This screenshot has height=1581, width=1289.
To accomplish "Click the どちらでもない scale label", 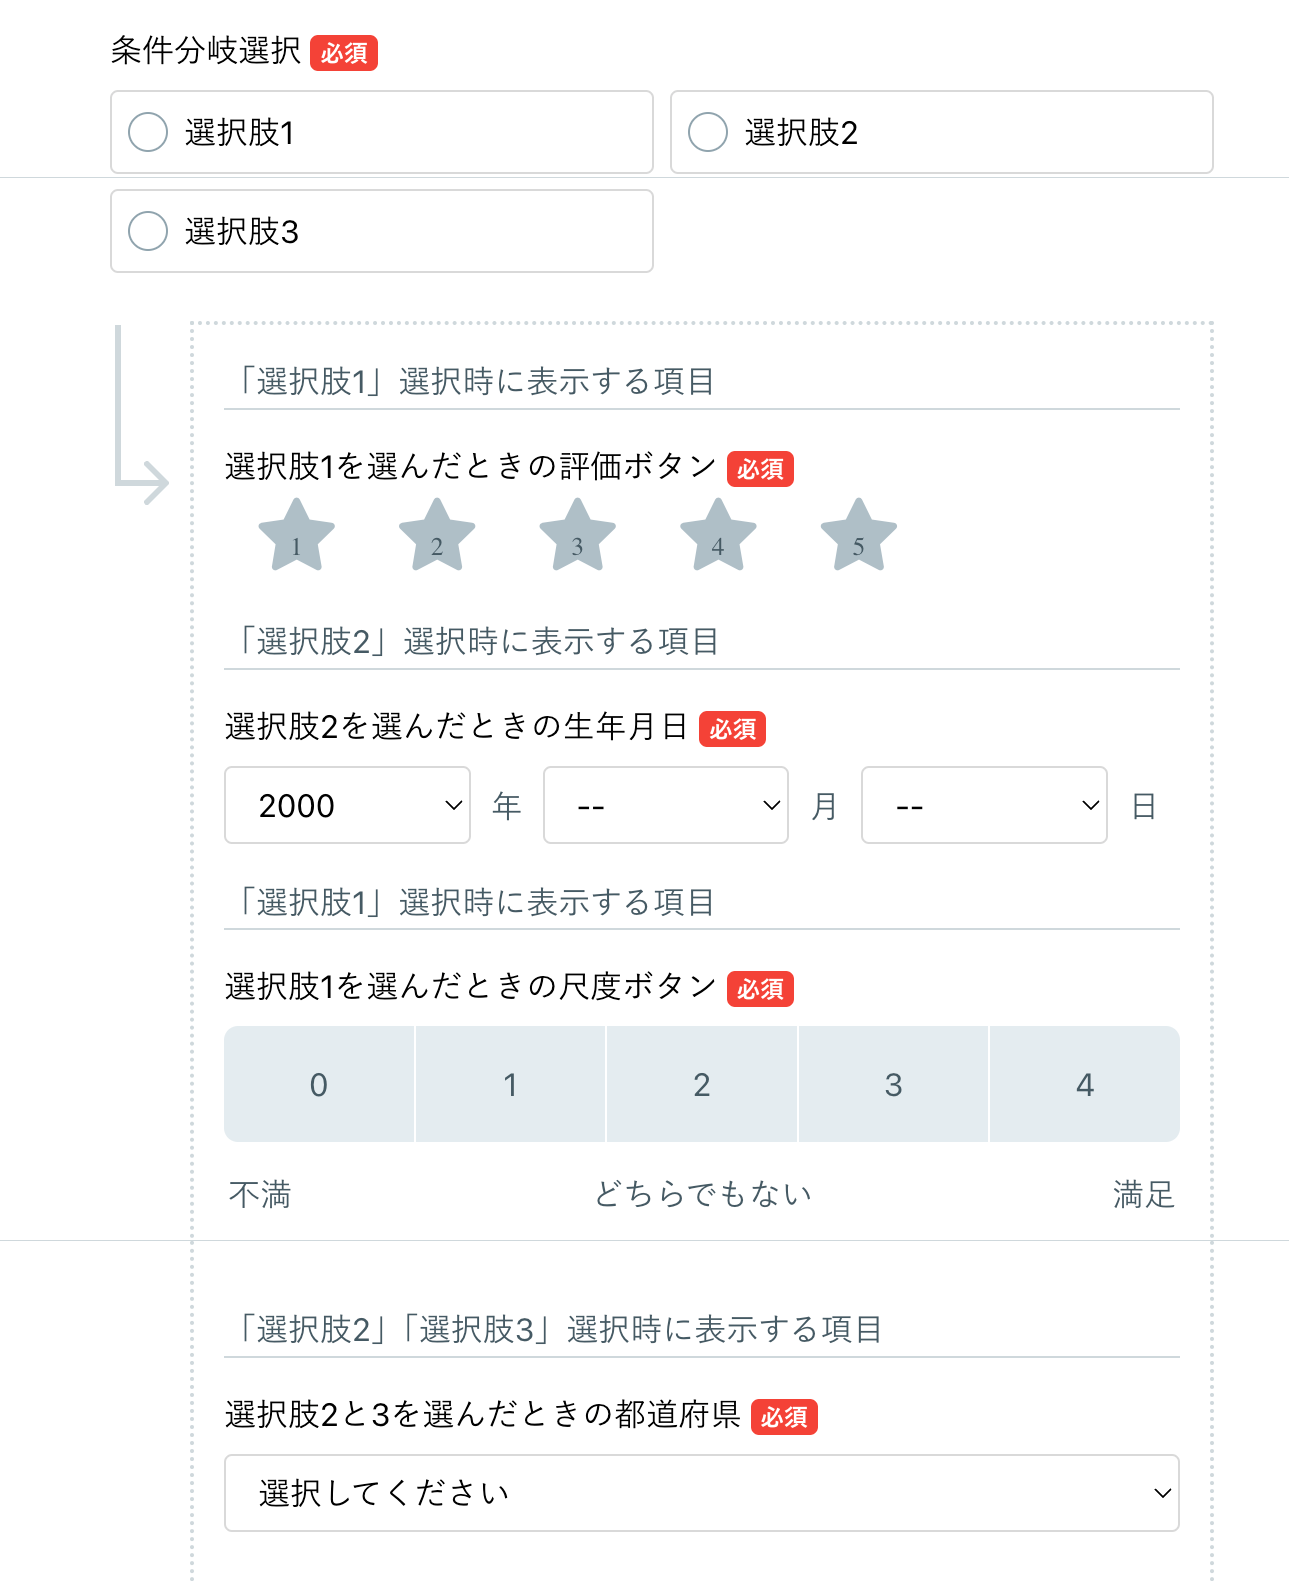I will [x=702, y=1194].
